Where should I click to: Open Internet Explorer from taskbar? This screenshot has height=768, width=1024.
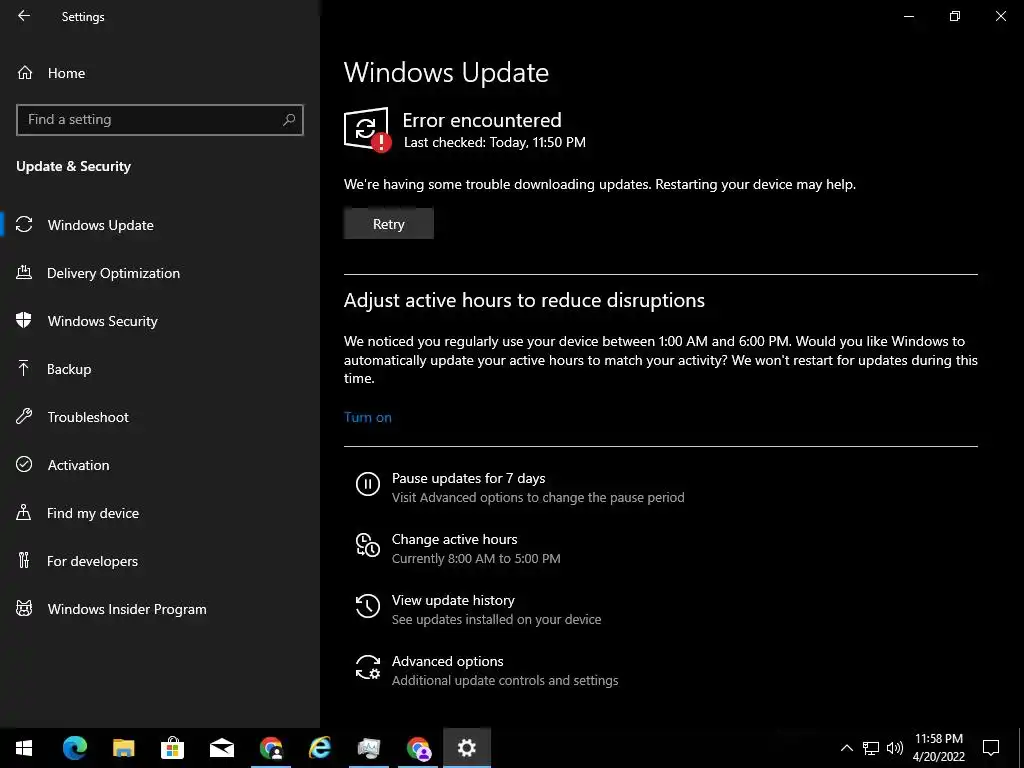(320, 748)
